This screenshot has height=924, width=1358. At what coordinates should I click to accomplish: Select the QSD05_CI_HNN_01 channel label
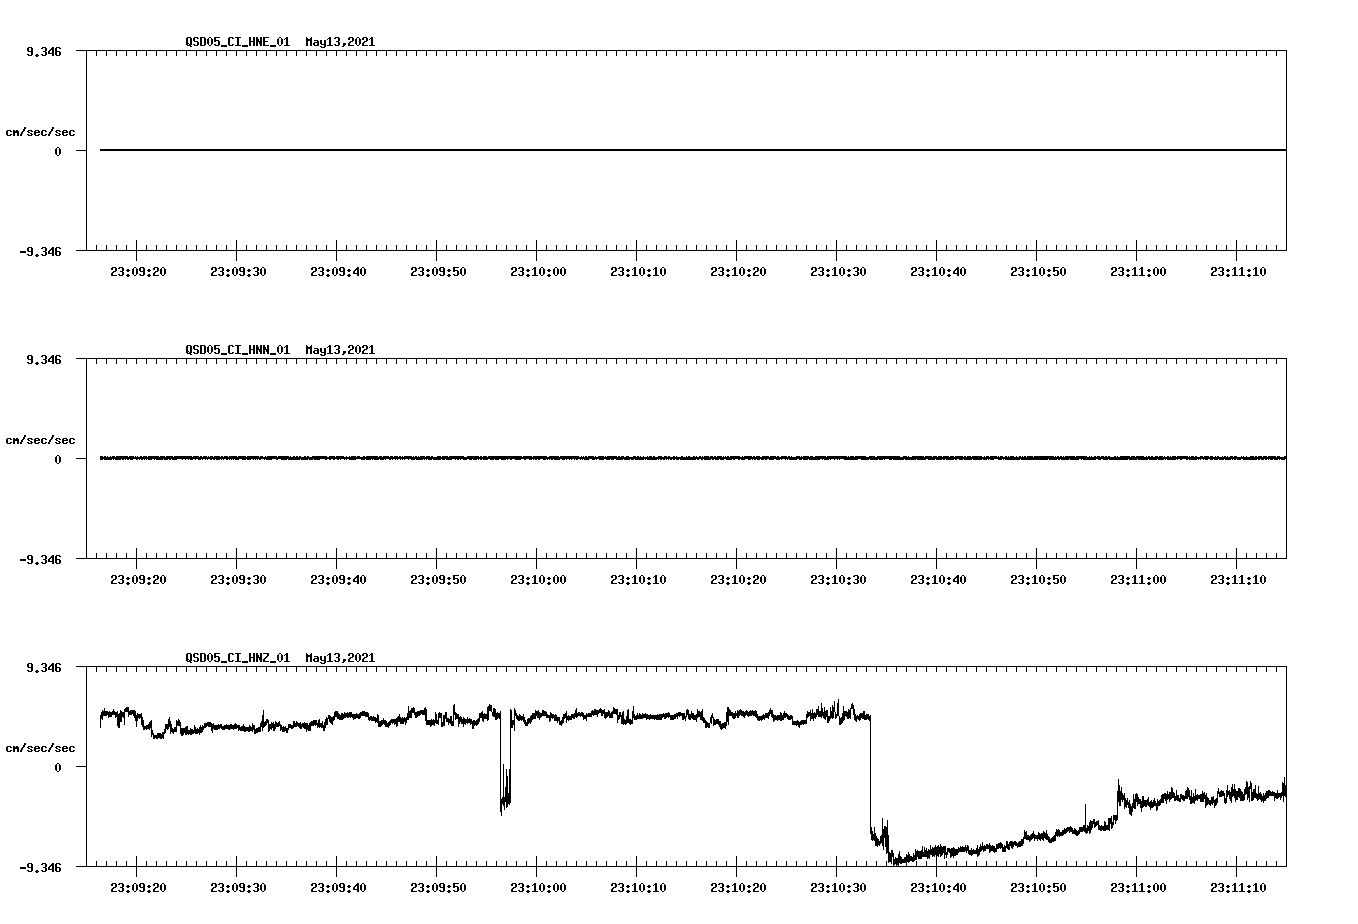coord(234,350)
